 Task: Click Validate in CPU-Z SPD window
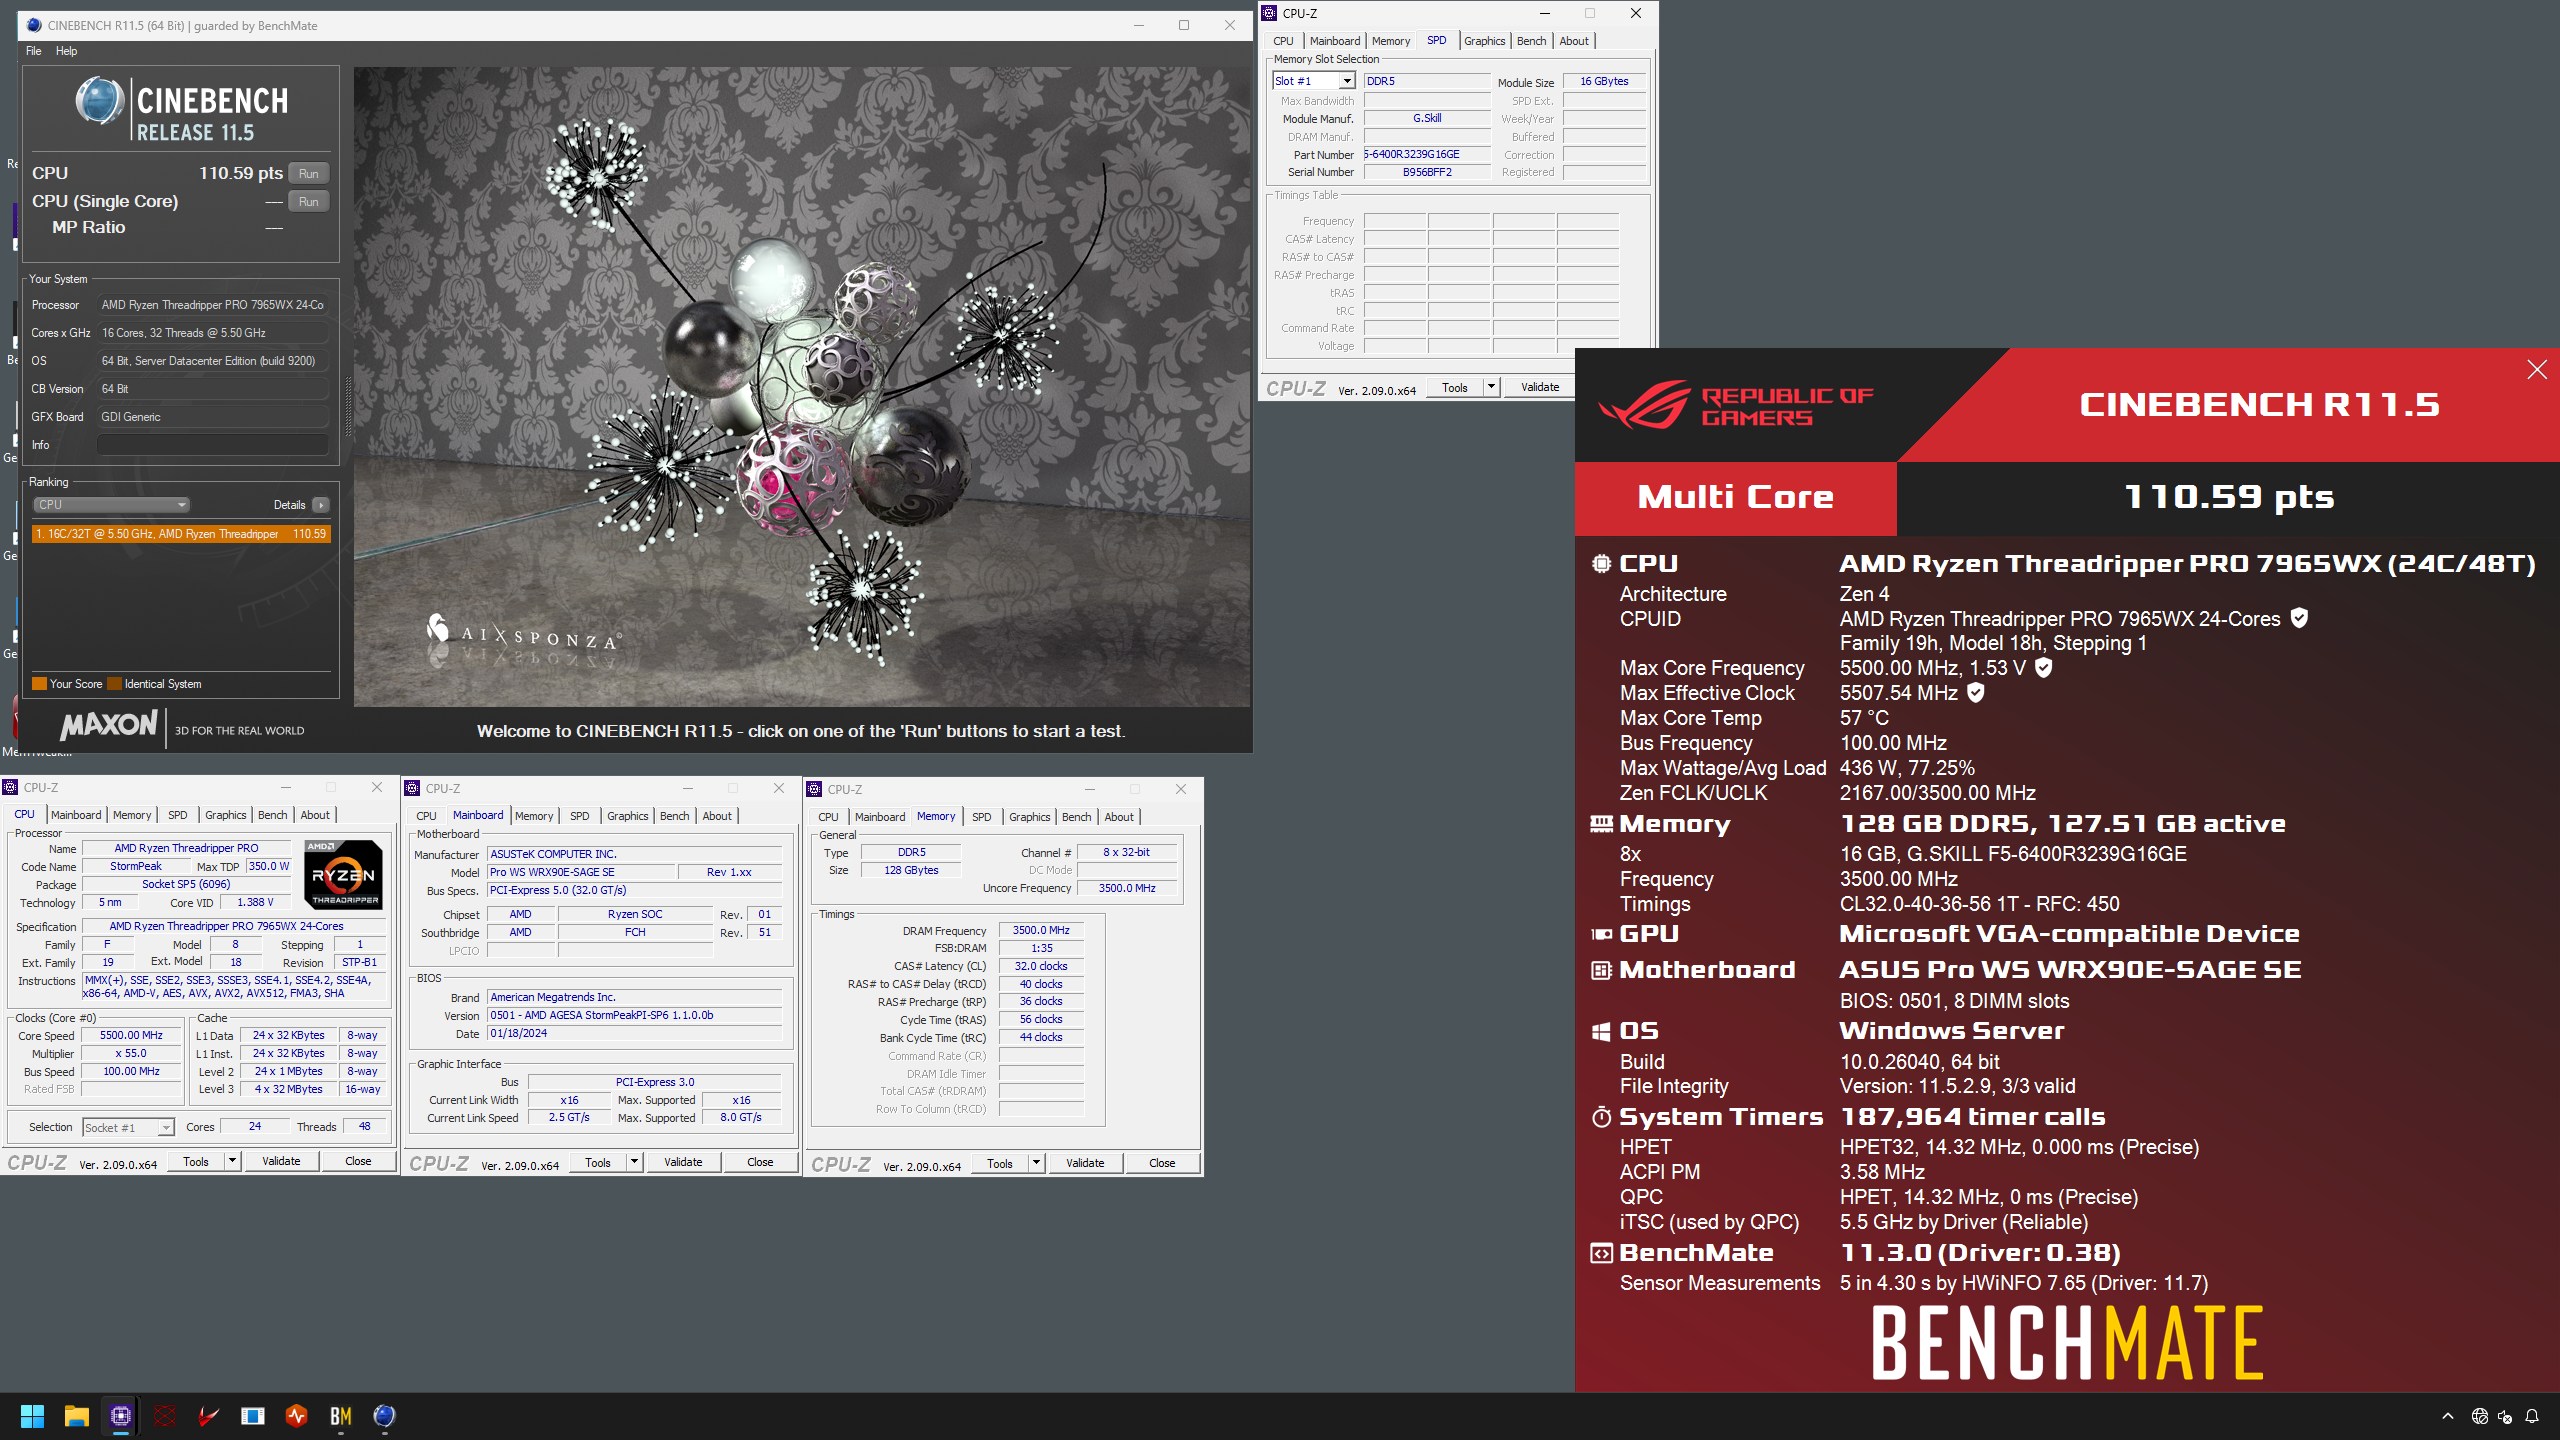click(x=1540, y=387)
